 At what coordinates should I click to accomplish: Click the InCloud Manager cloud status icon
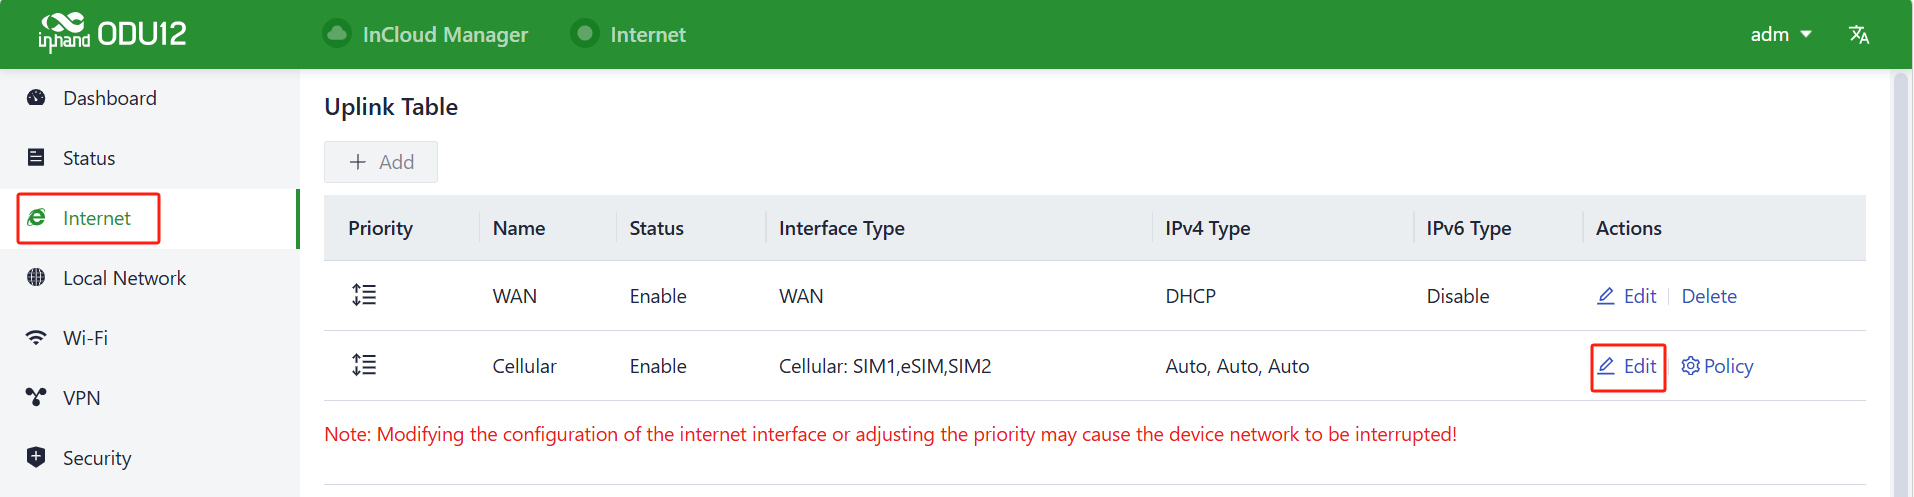[x=338, y=34]
